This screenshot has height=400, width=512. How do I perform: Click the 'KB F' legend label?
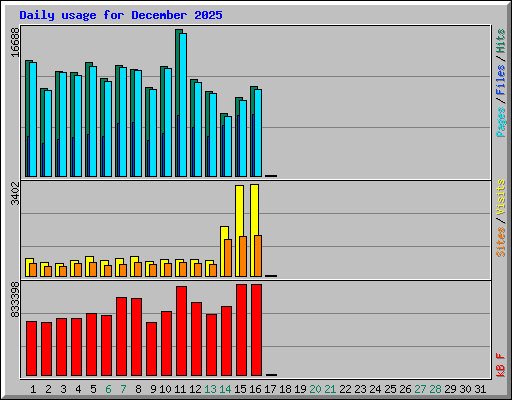[500, 365]
